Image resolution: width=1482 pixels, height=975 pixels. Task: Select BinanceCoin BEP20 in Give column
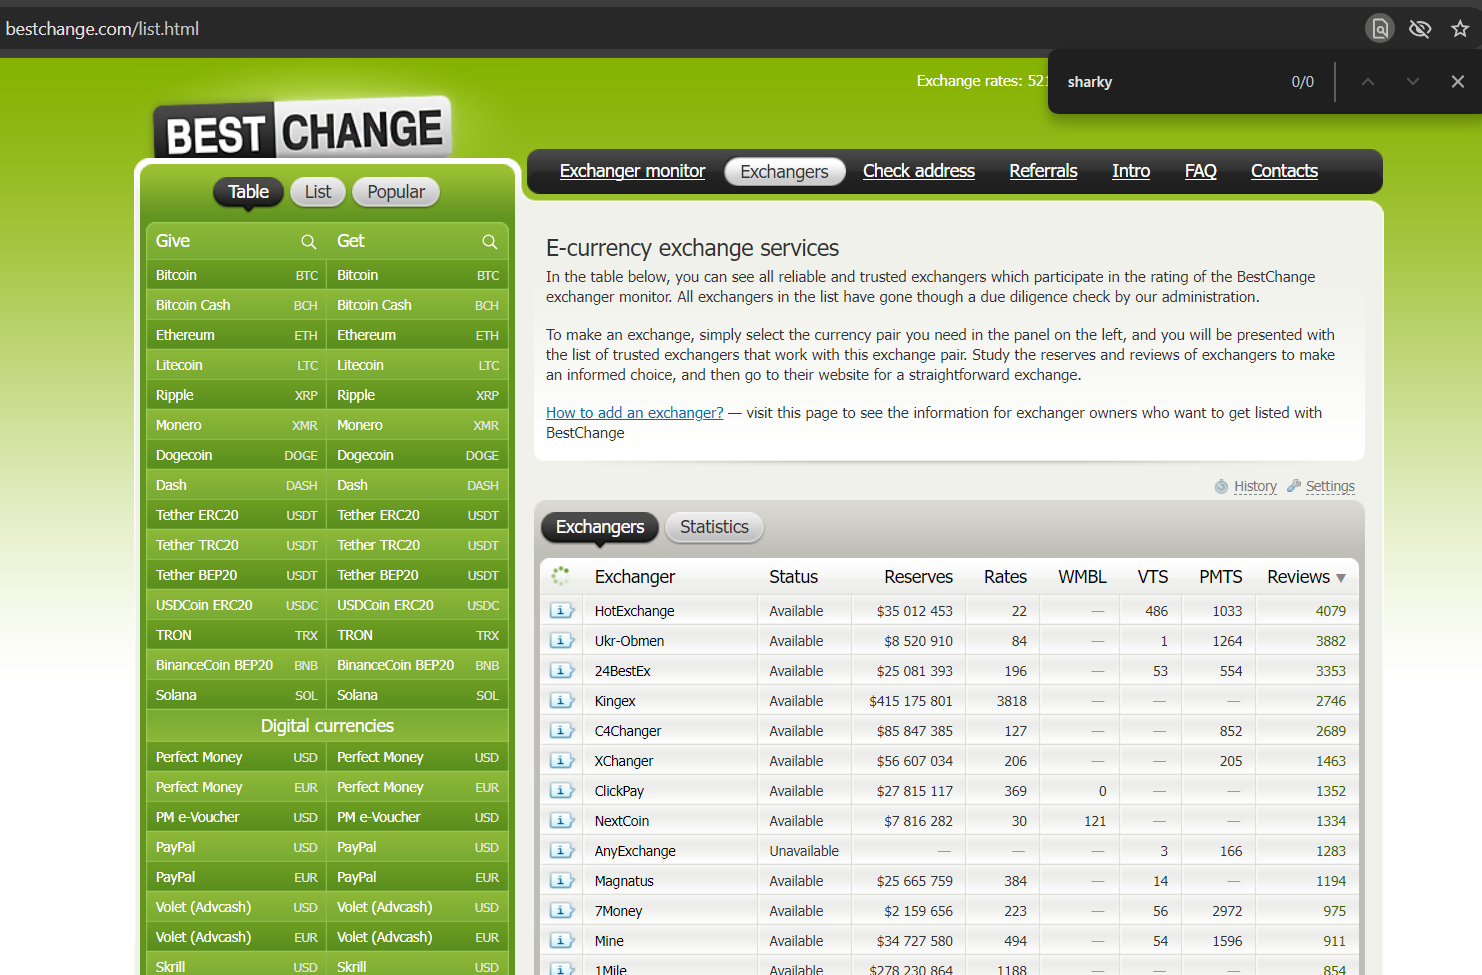pos(237,665)
